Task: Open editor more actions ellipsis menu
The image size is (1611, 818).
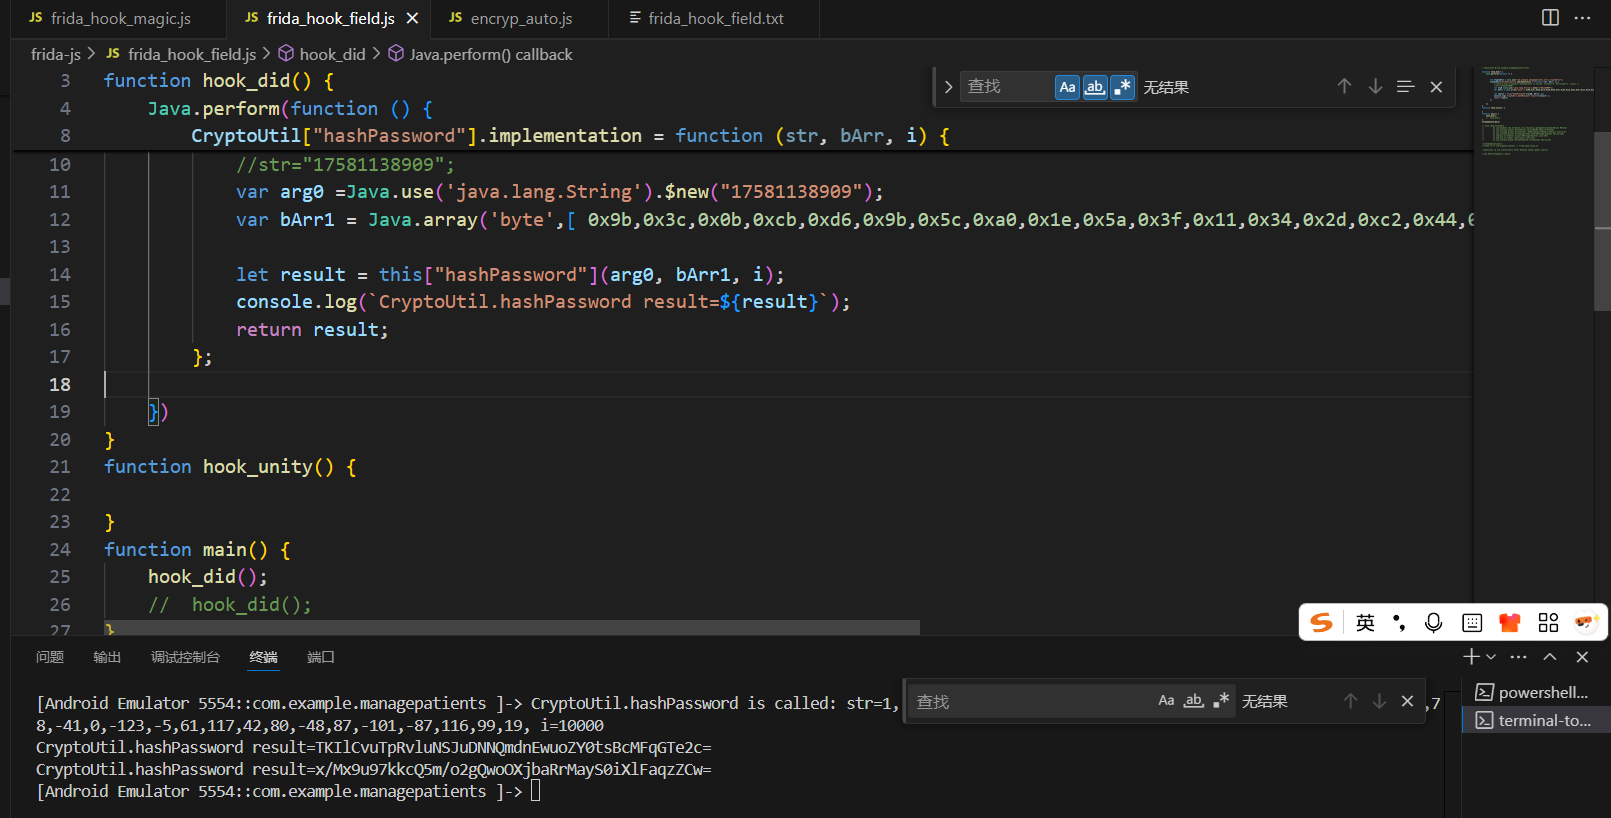Action: click(x=1582, y=18)
